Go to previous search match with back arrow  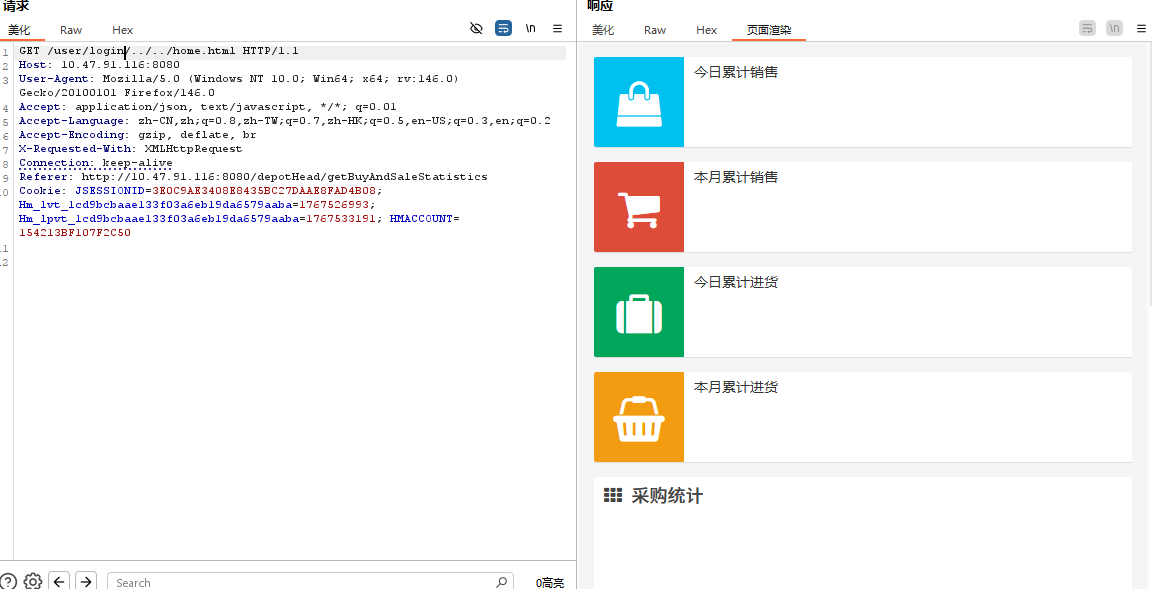(x=59, y=581)
